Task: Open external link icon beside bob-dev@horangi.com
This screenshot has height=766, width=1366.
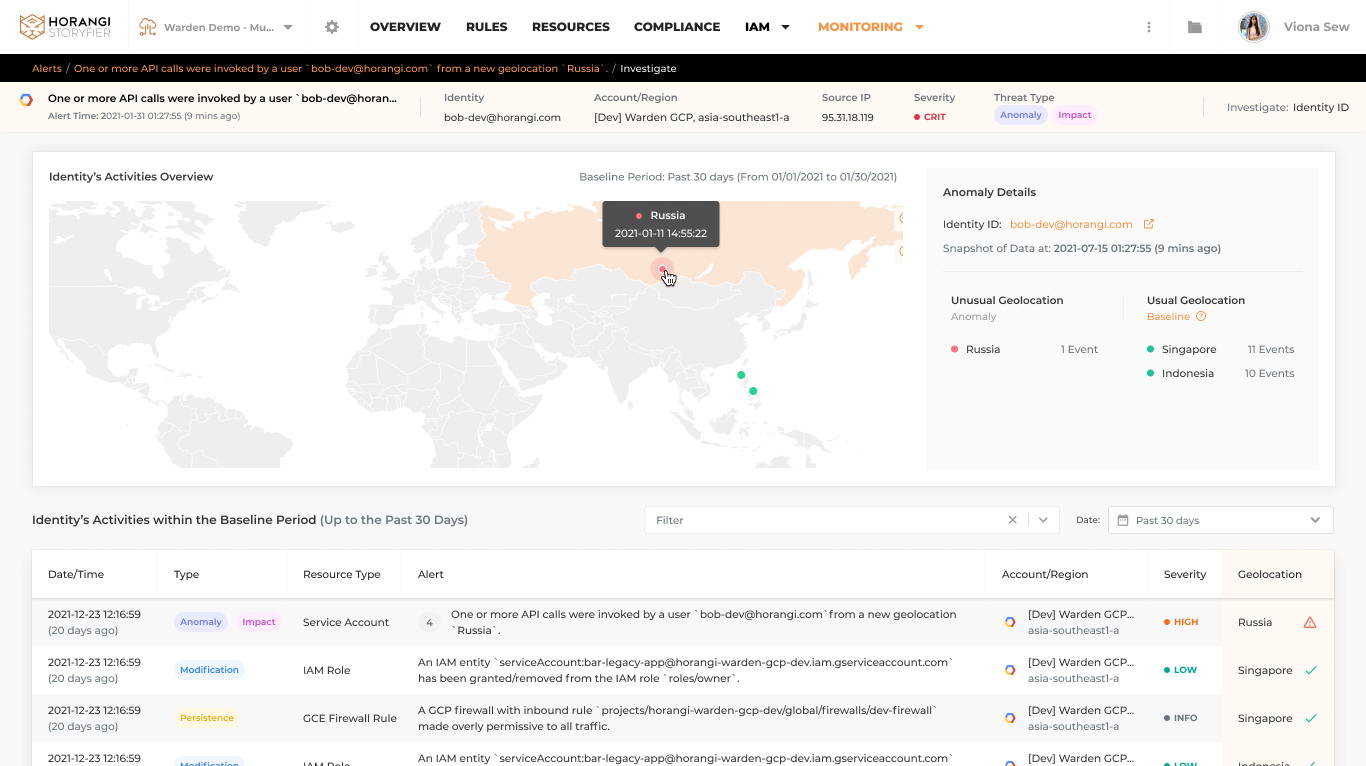Action: 1149,224
